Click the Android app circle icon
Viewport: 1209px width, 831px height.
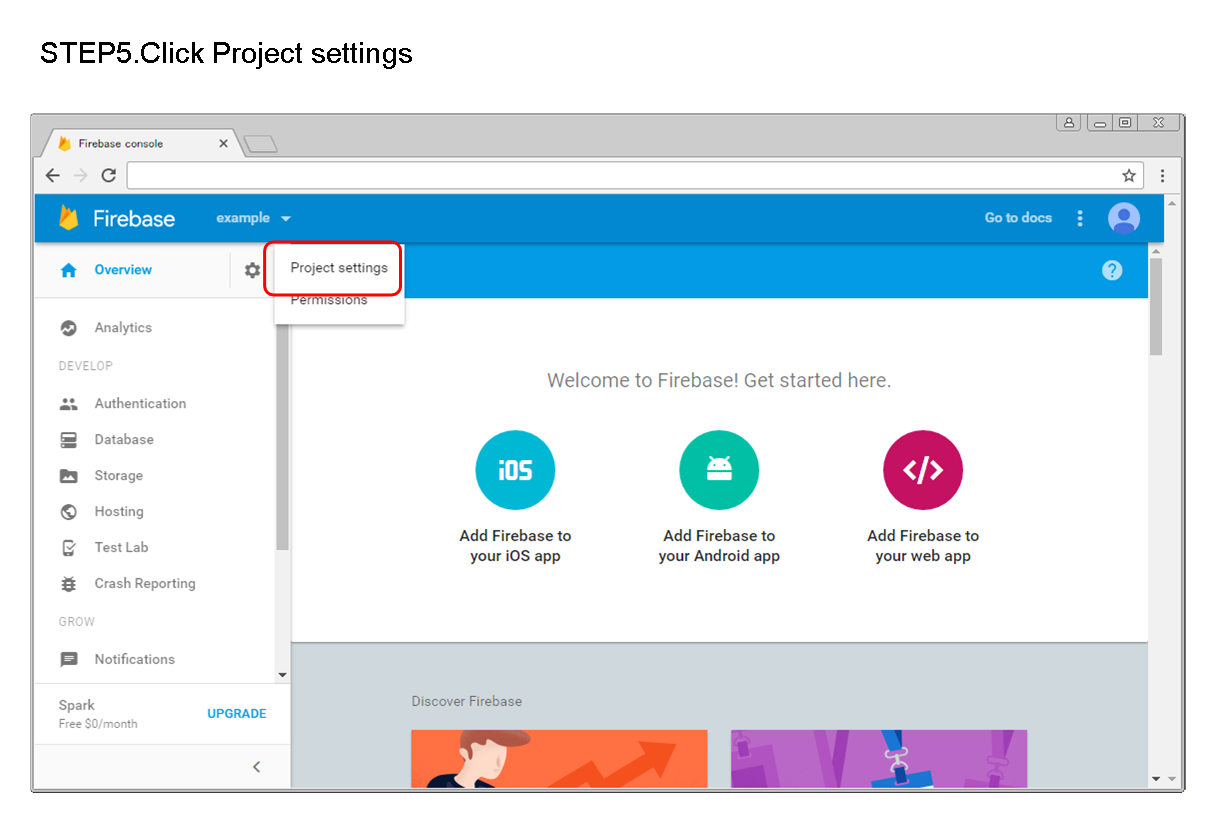pos(719,470)
